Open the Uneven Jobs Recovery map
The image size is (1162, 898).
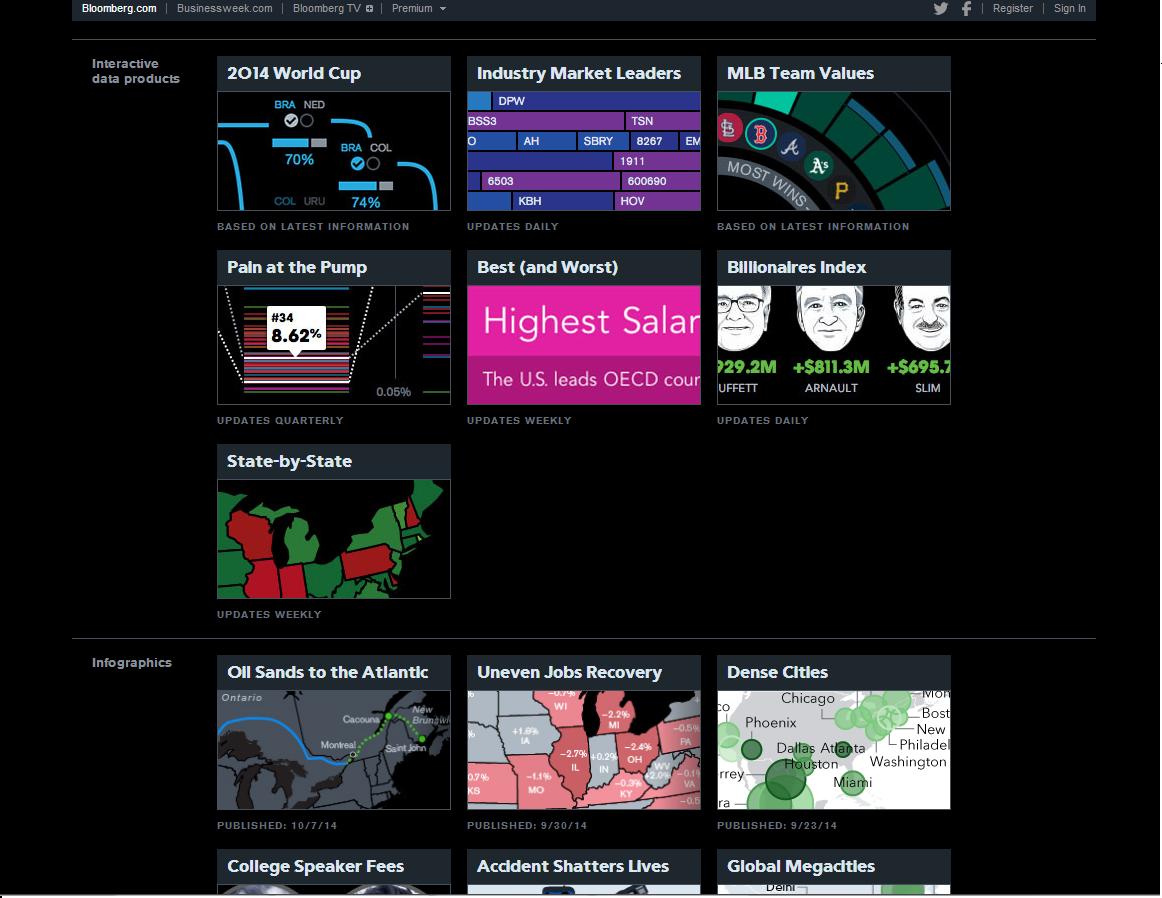(x=583, y=750)
